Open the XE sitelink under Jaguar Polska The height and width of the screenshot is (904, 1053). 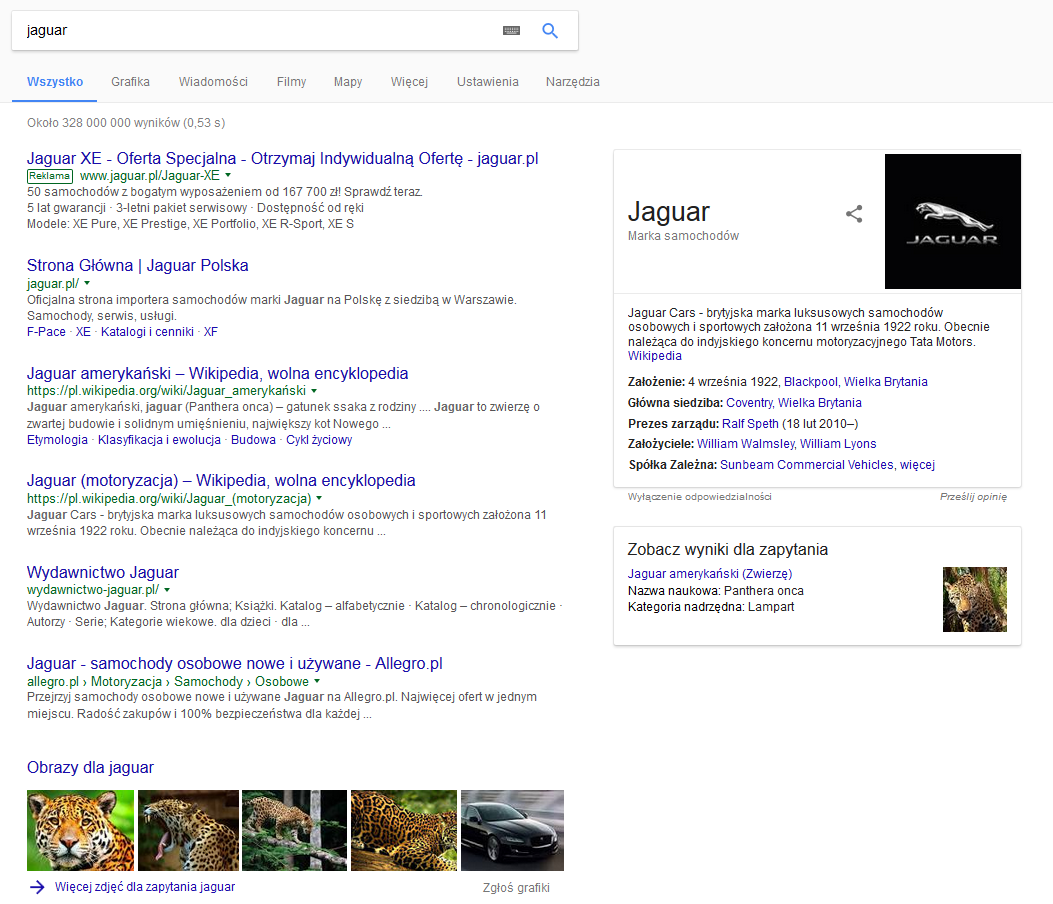pyautogui.click(x=83, y=332)
